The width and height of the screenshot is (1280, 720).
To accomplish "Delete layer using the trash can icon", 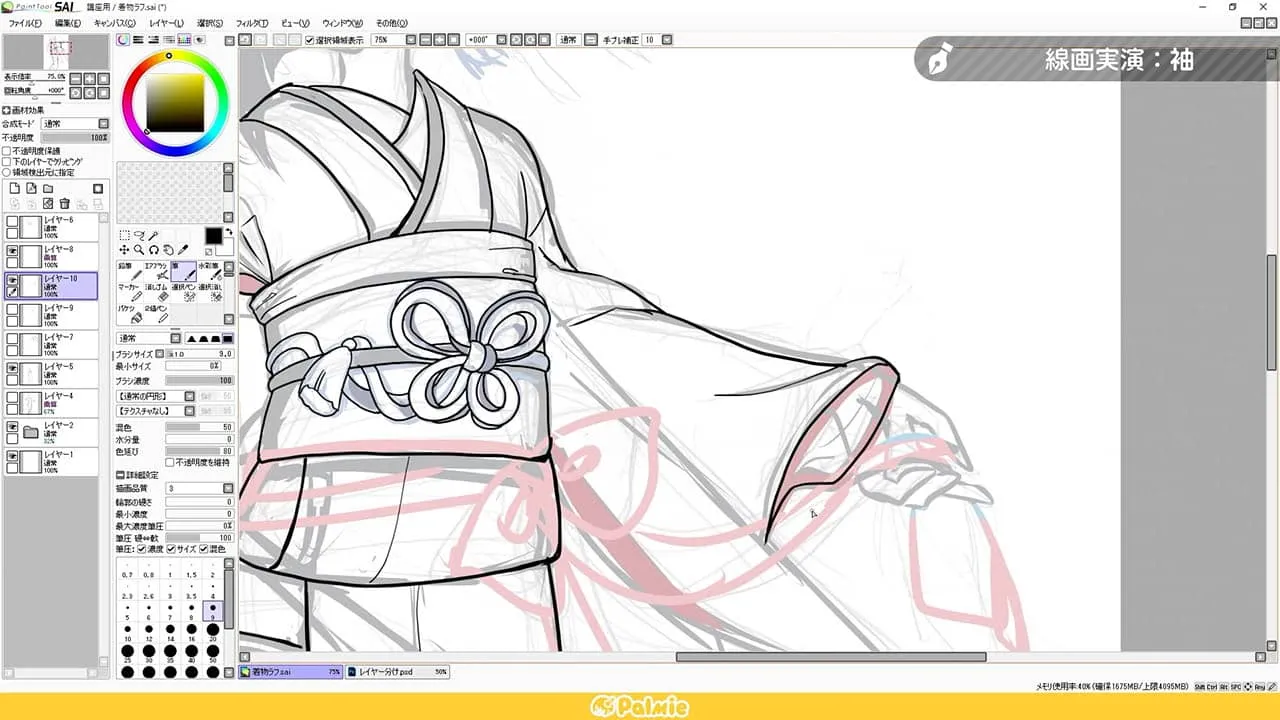I will tap(64, 203).
